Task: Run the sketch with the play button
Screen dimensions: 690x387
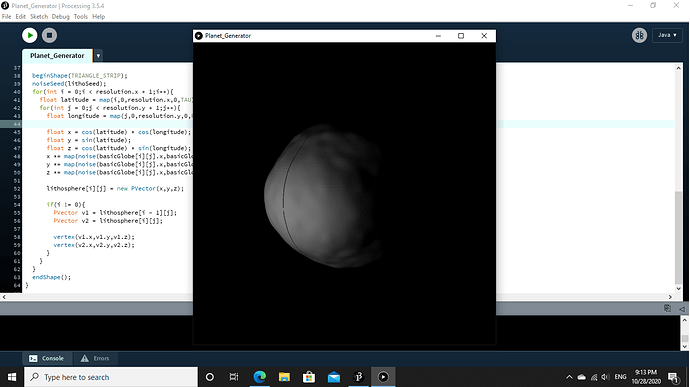Action: click(29, 35)
